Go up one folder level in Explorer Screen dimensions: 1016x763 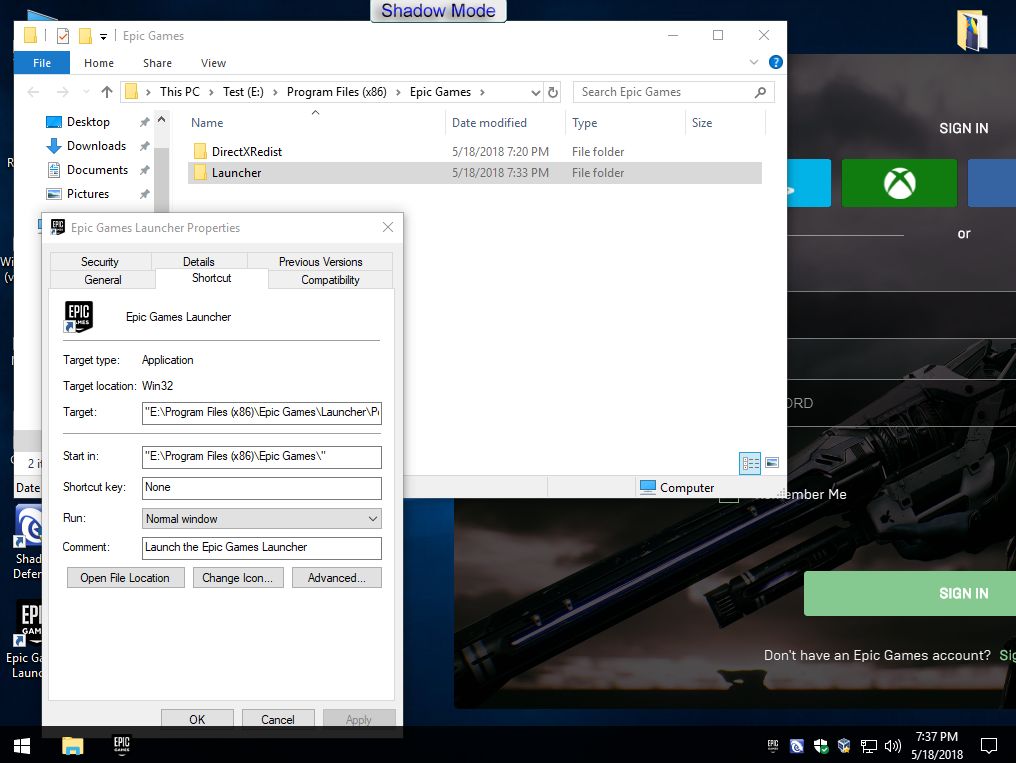[107, 92]
